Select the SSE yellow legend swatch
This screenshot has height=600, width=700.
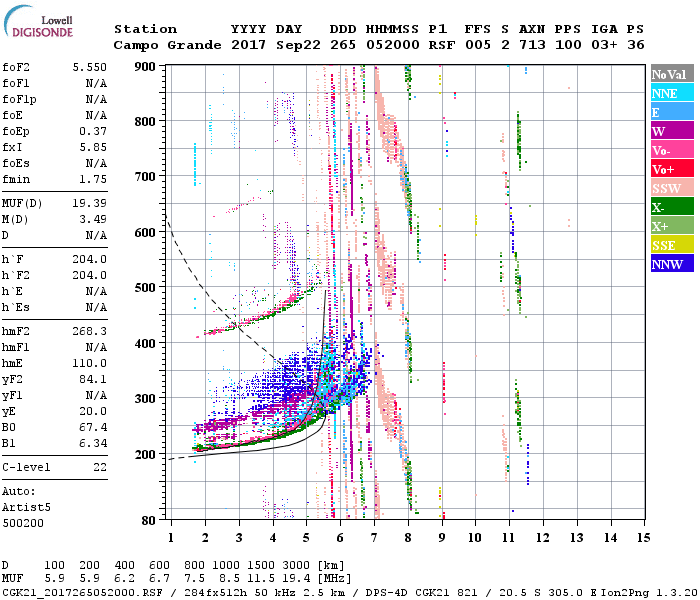[x=672, y=245]
